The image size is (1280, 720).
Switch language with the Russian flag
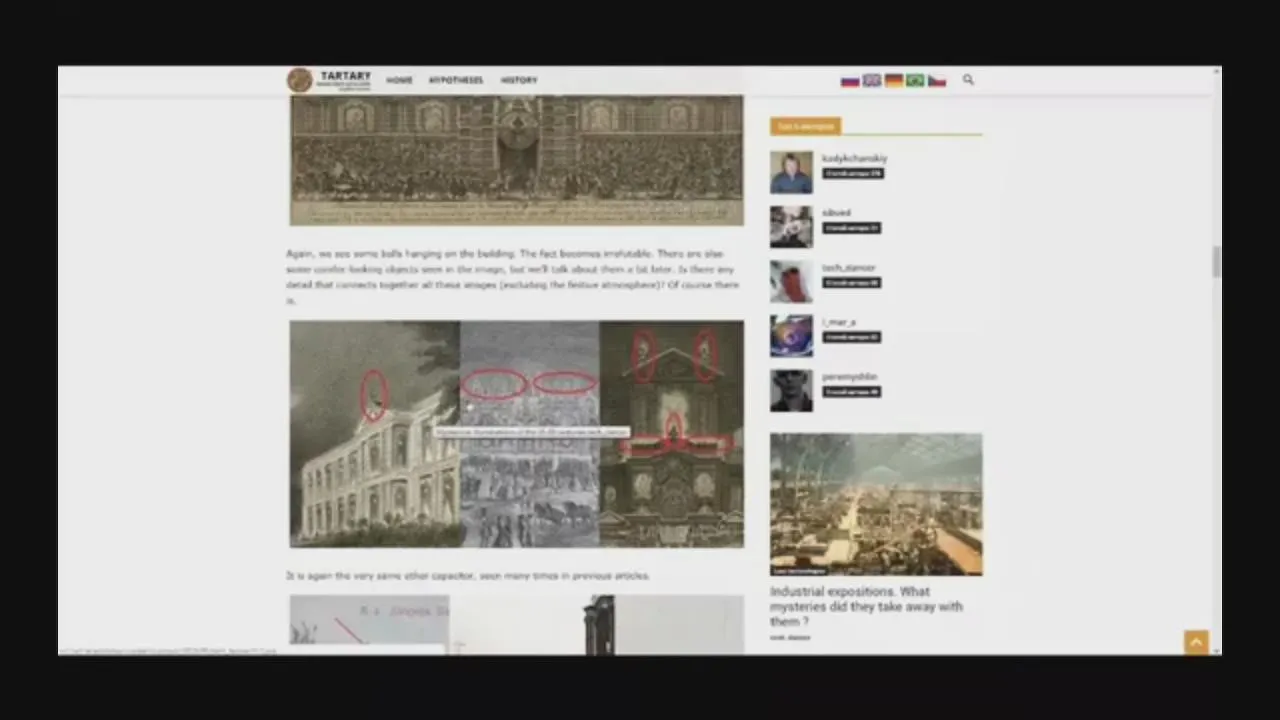[850, 80]
